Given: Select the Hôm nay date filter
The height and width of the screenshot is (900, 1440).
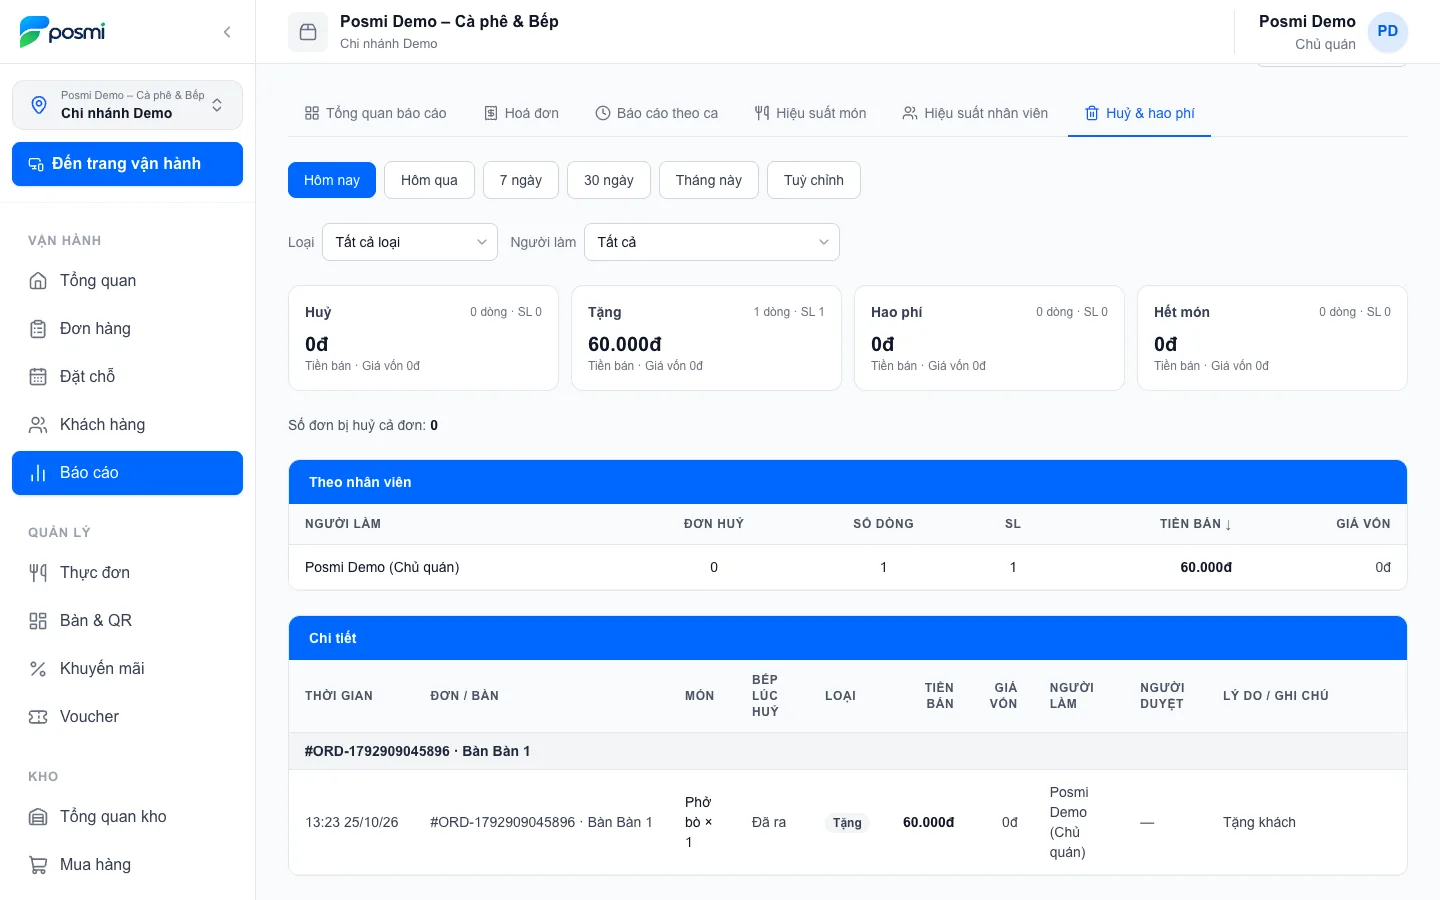Looking at the screenshot, I should pos(332,180).
